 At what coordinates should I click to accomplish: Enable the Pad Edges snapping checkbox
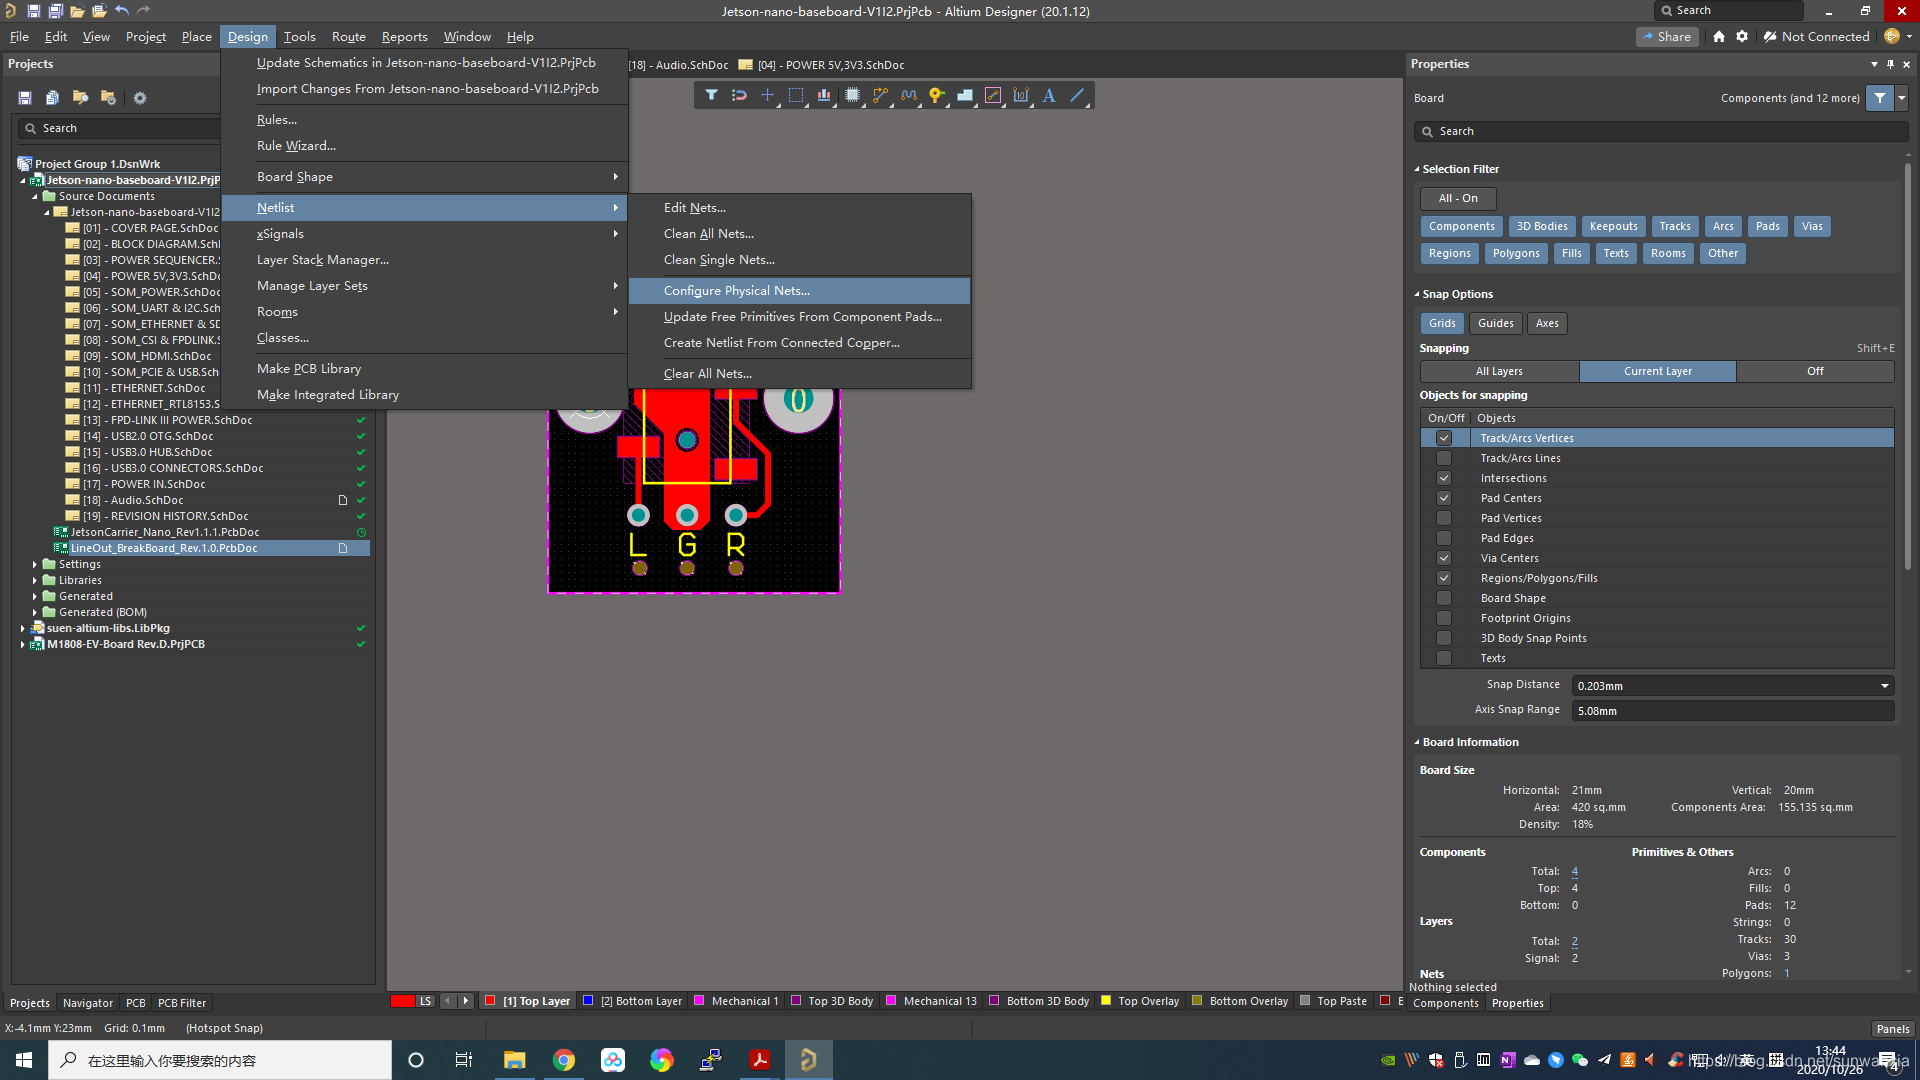pos(1444,538)
